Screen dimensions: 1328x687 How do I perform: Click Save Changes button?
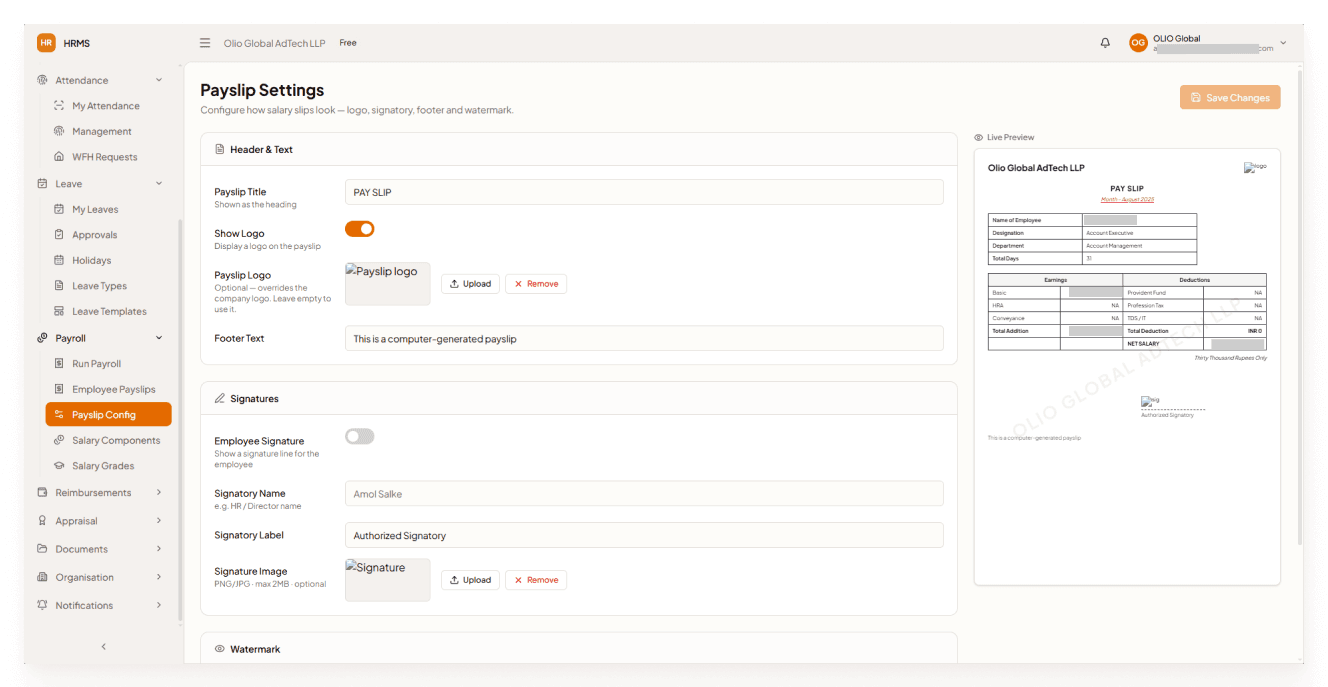pos(1230,98)
